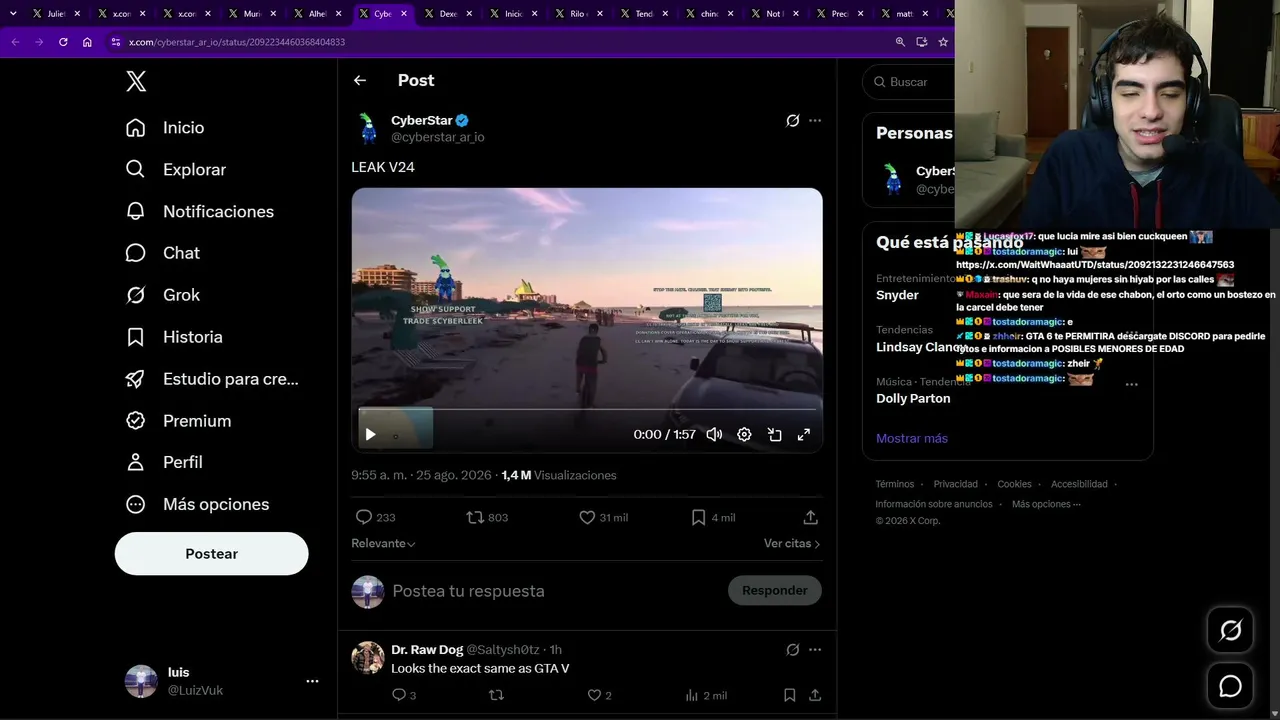Go back using the Post header arrow
This screenshot has width=1280, height=720.
[x=360, y=80]
